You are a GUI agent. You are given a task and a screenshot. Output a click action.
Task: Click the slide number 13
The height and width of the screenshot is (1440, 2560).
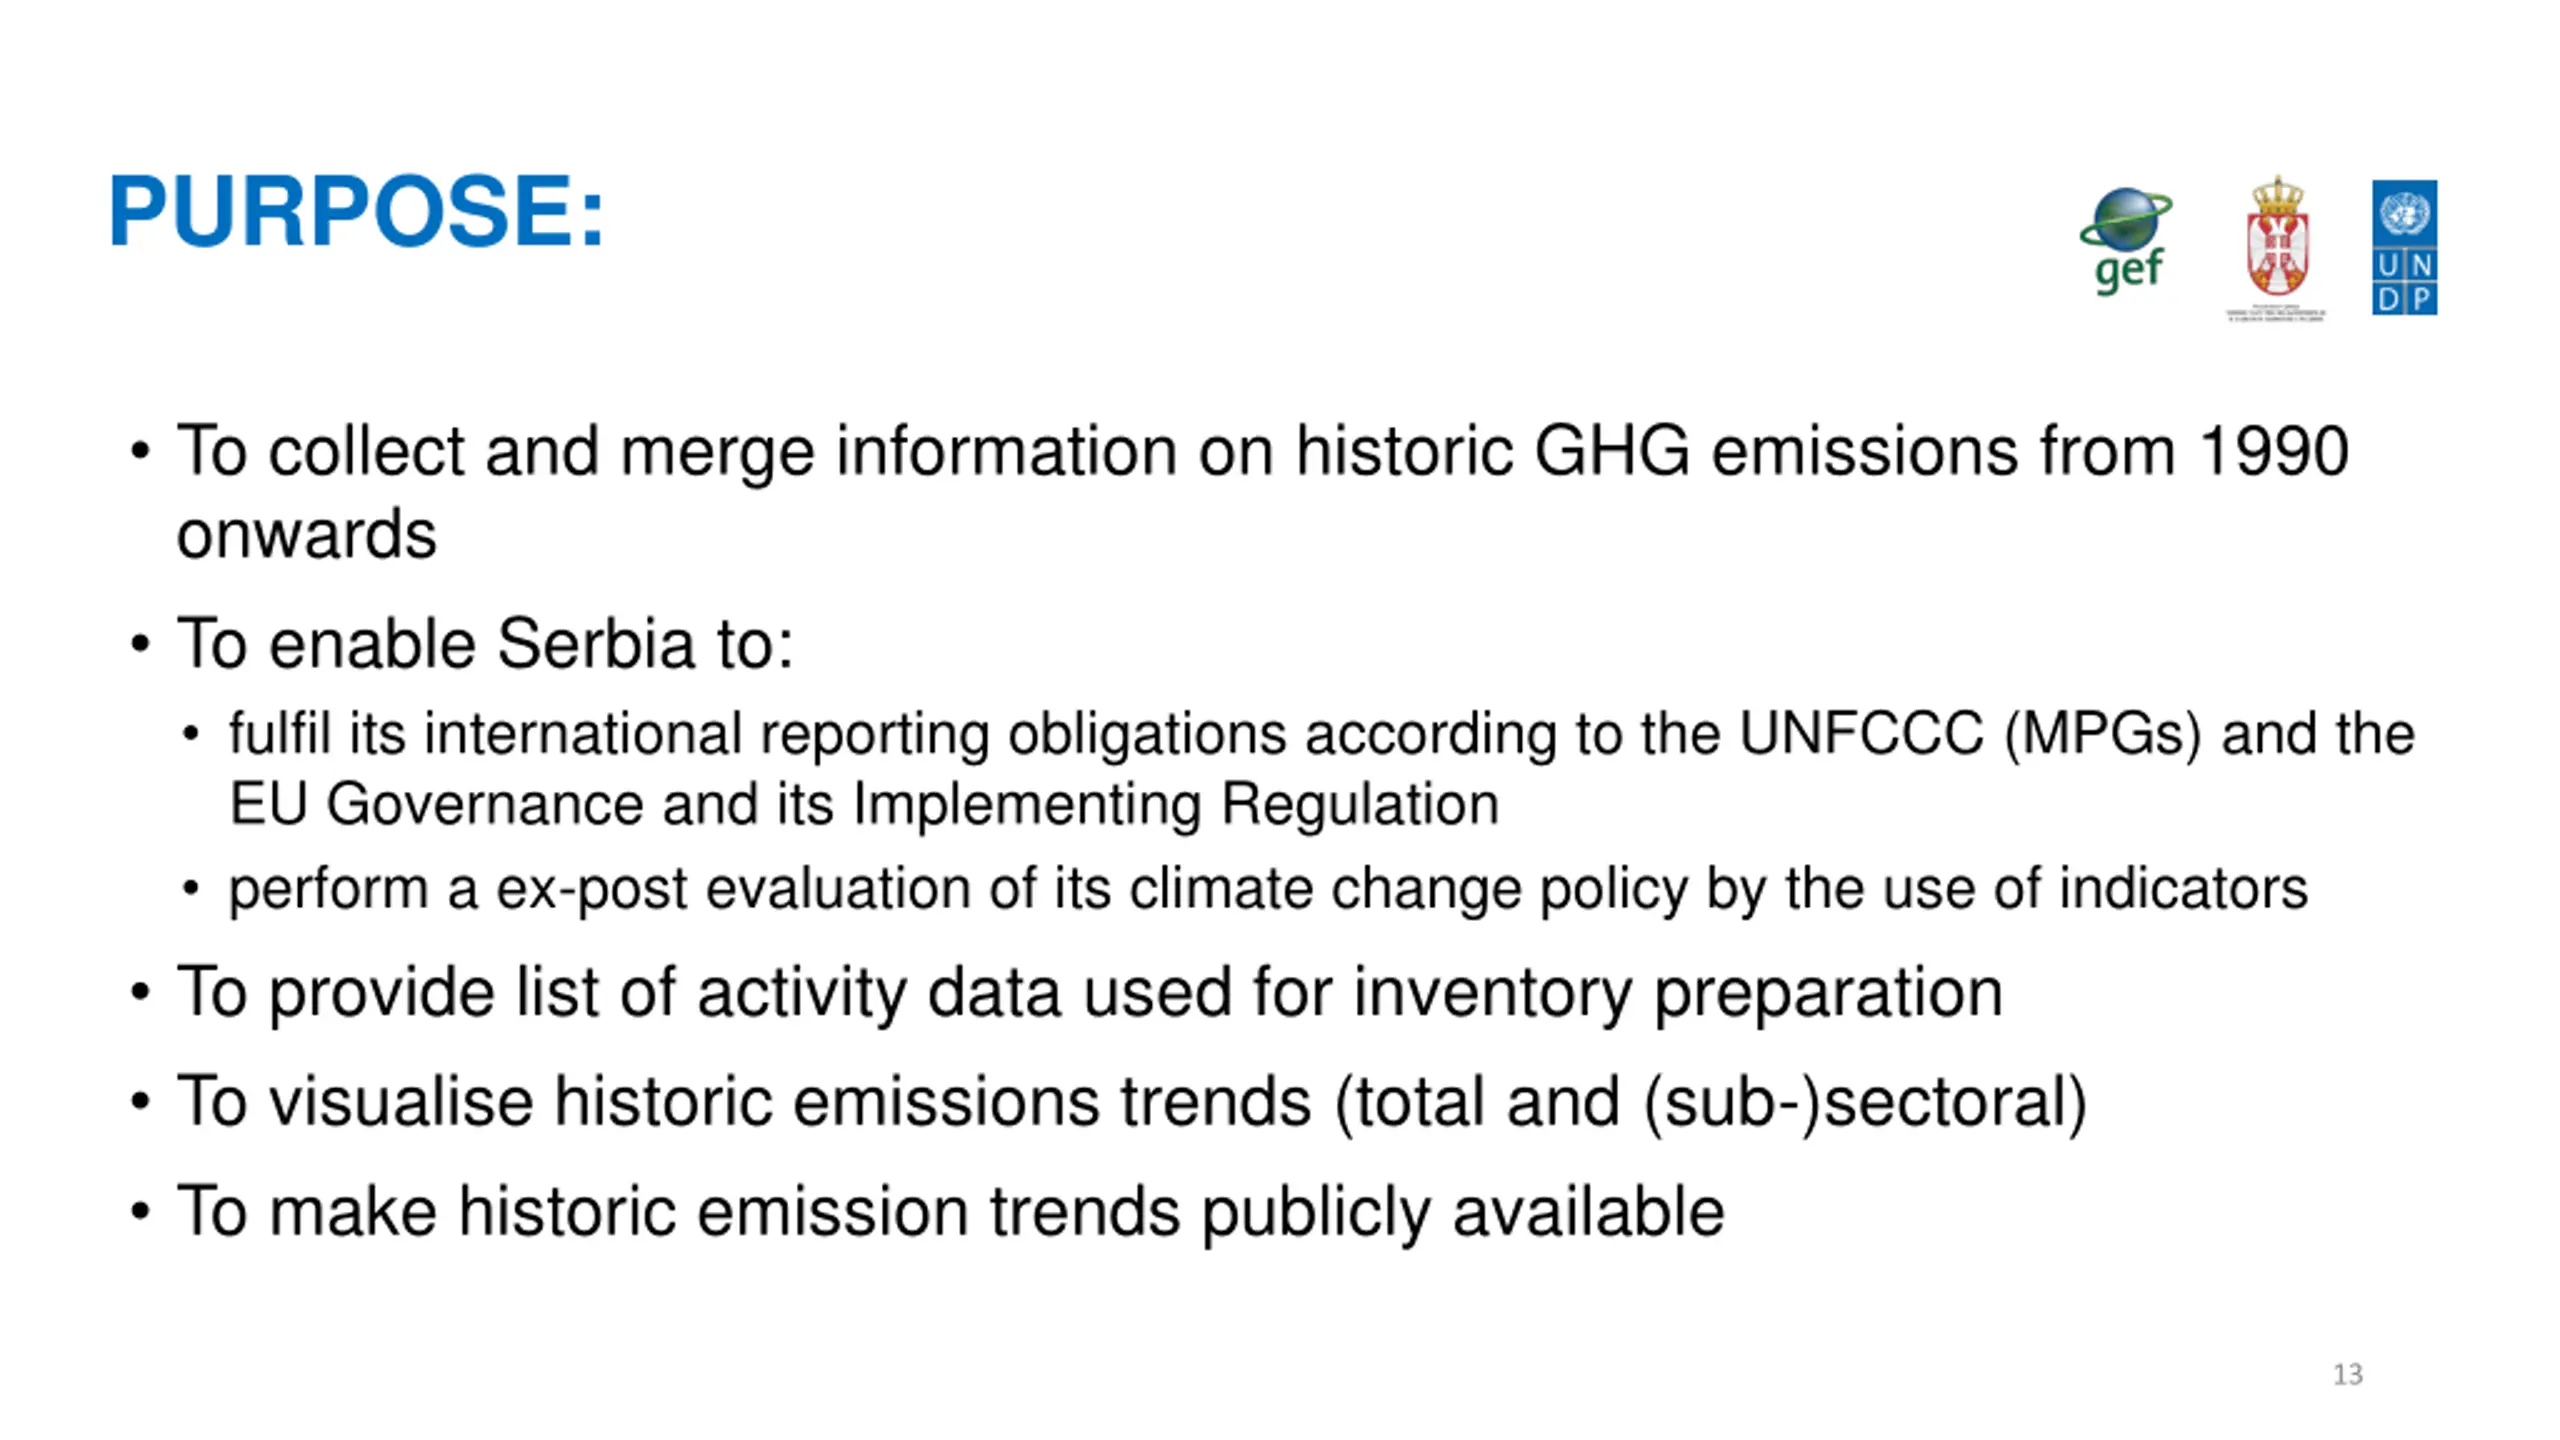[2348, 1374]
